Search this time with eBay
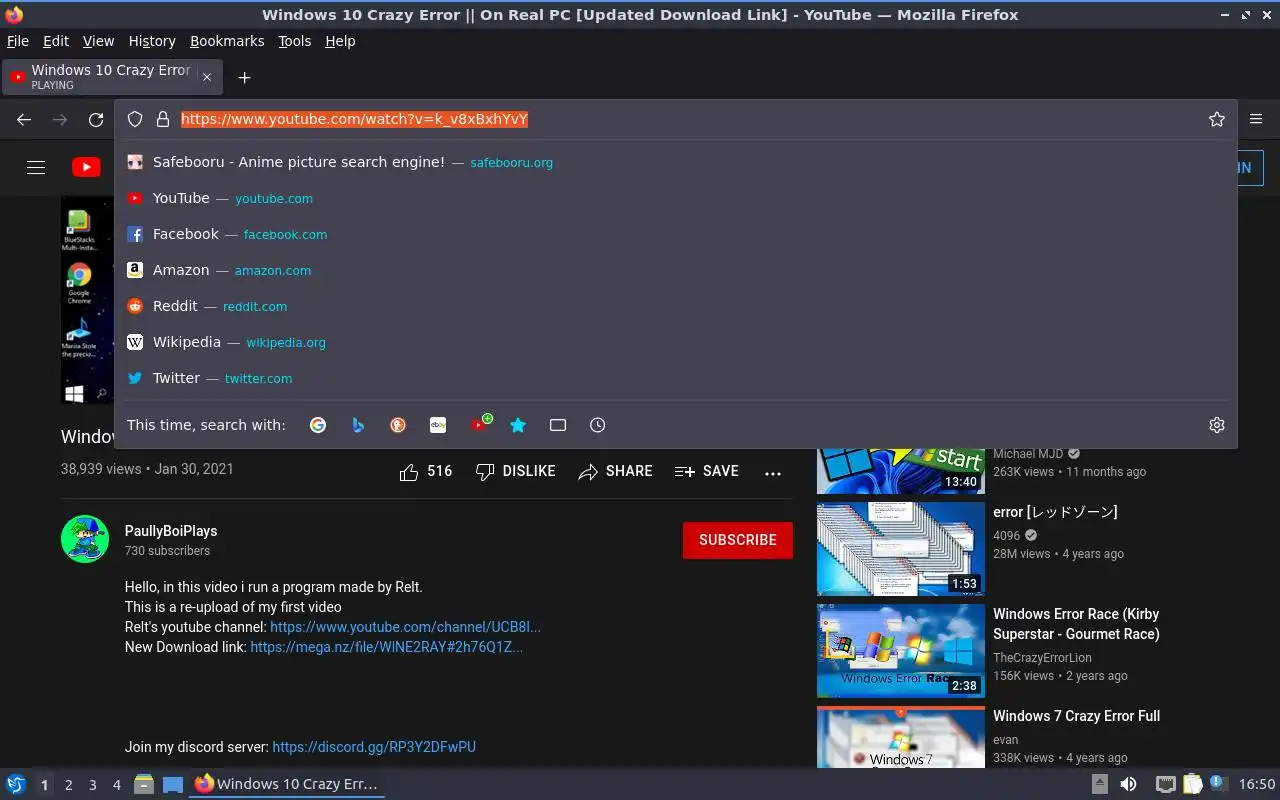 tap(438, 425)
